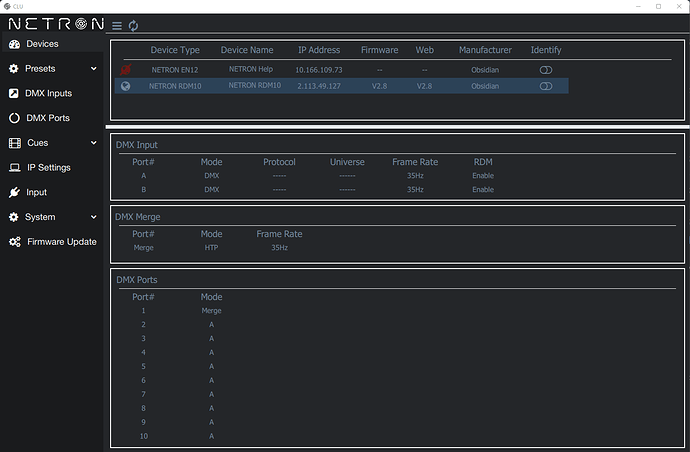Click the Device Name column header

(x=247, y=50)
